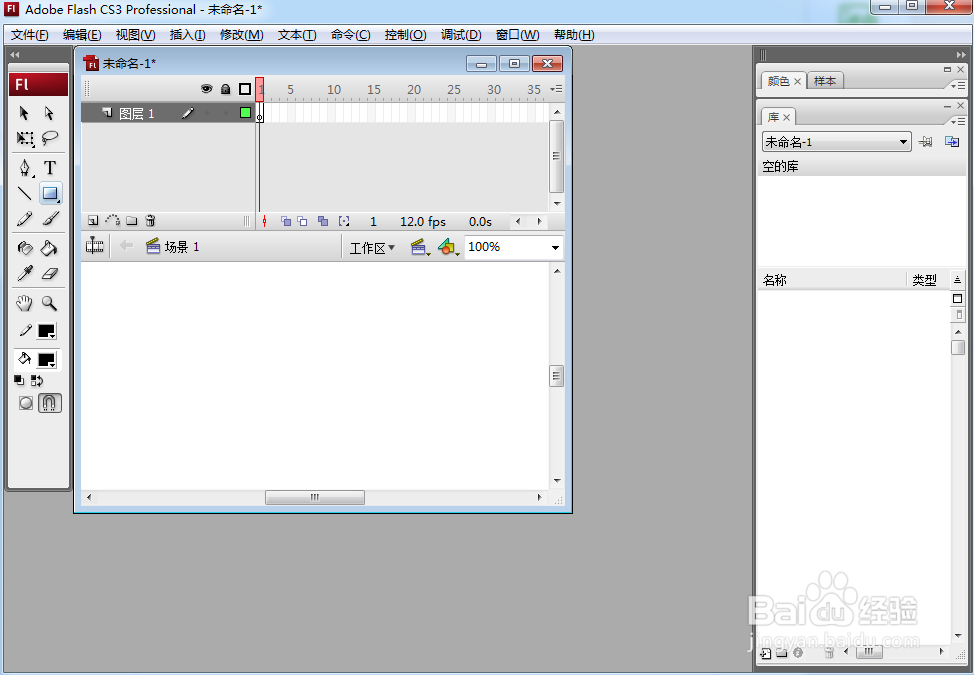Select the Lasso tool
974x675 pixels.
(50, 138)
